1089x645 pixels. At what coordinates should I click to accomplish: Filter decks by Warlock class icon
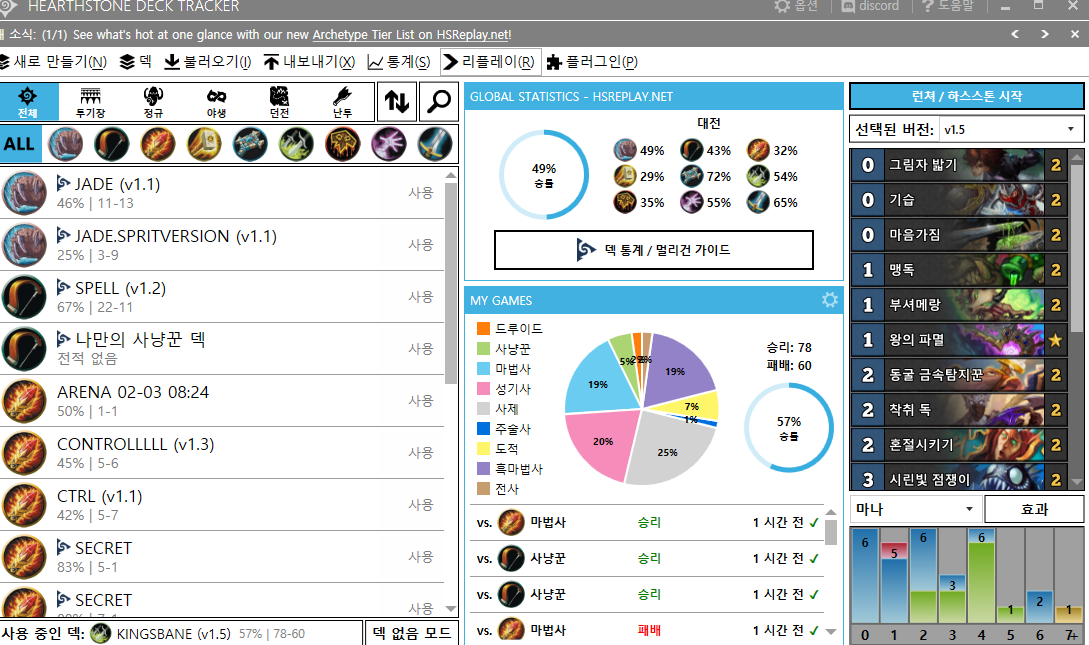(x=389, y=144)
